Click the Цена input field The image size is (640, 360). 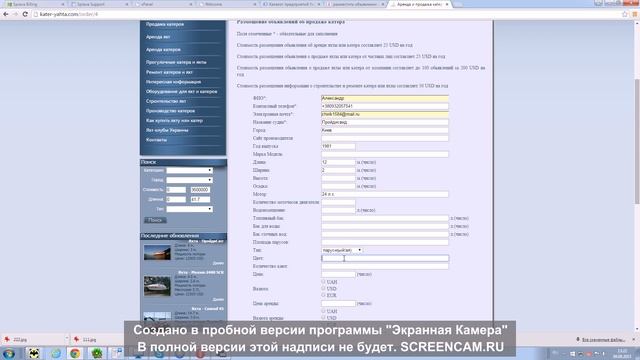[338, 274]
